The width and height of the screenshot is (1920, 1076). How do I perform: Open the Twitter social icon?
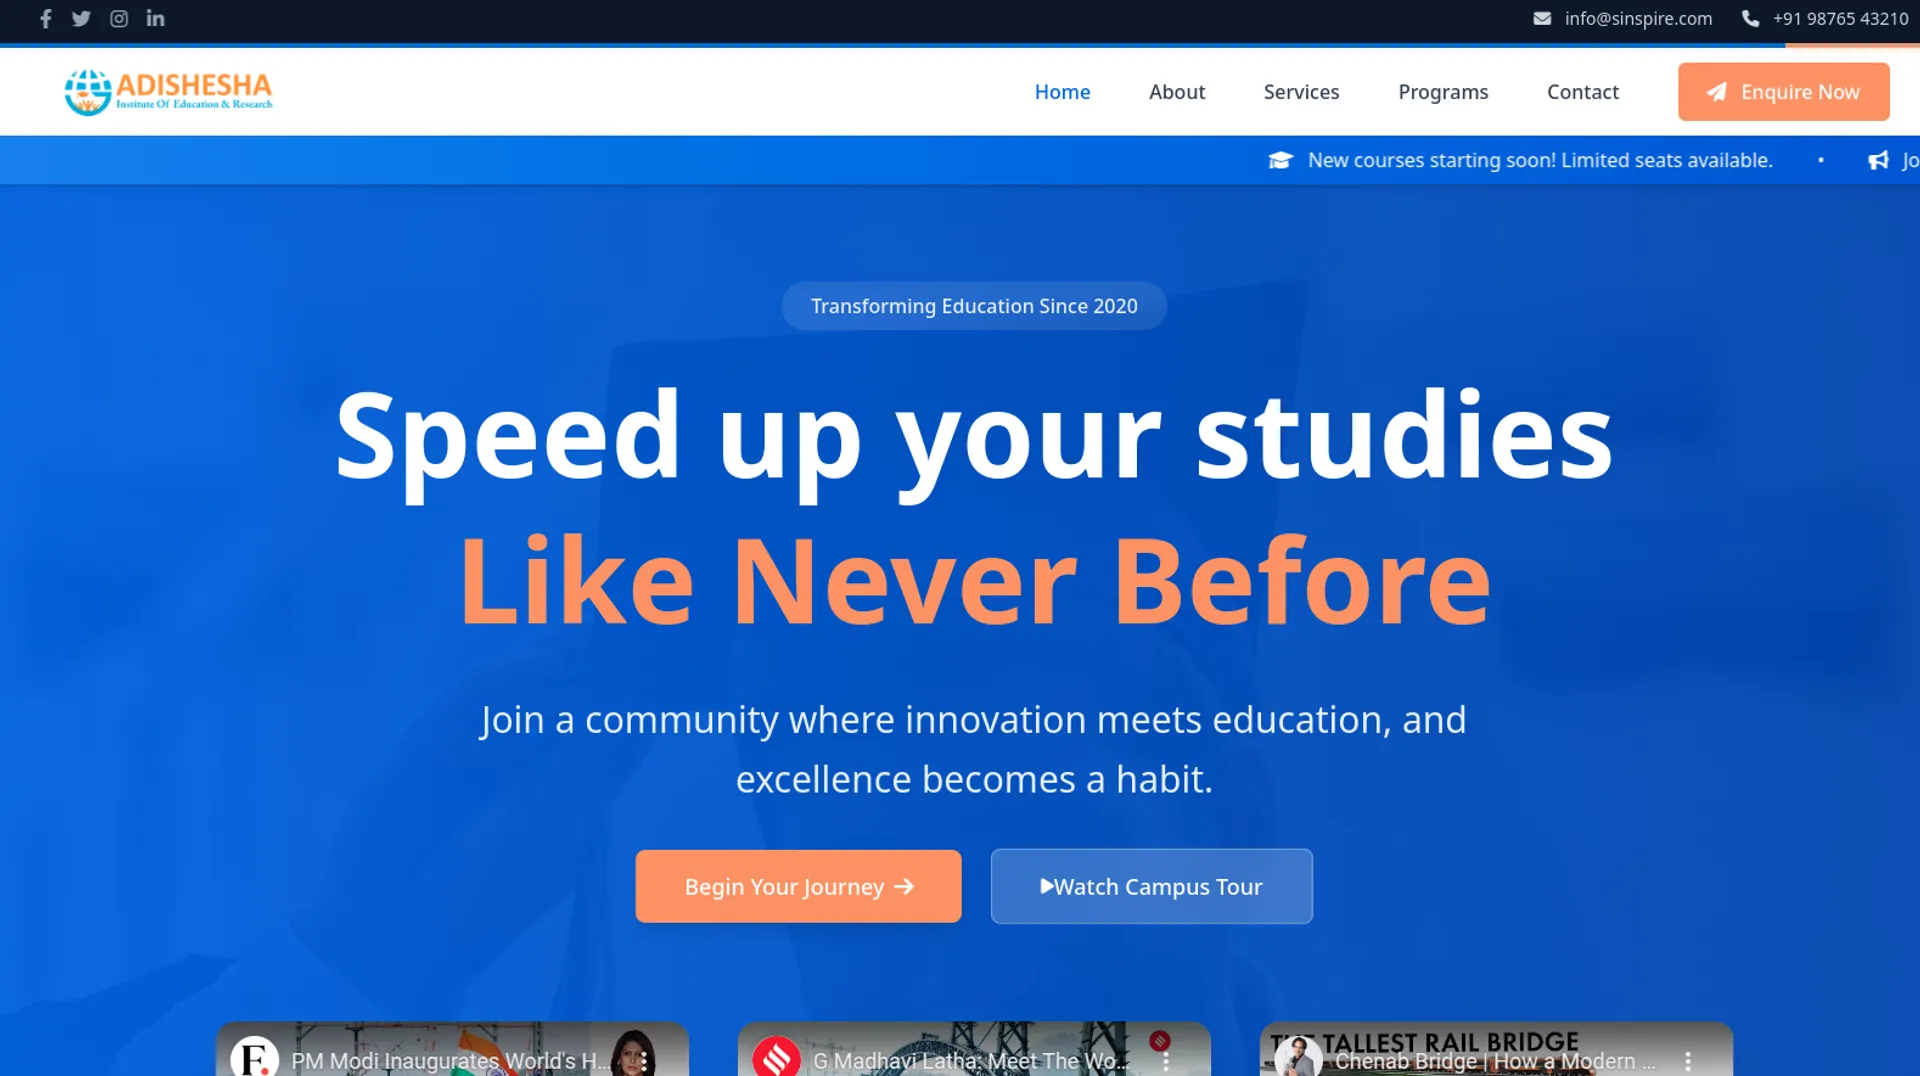[81, 19]
